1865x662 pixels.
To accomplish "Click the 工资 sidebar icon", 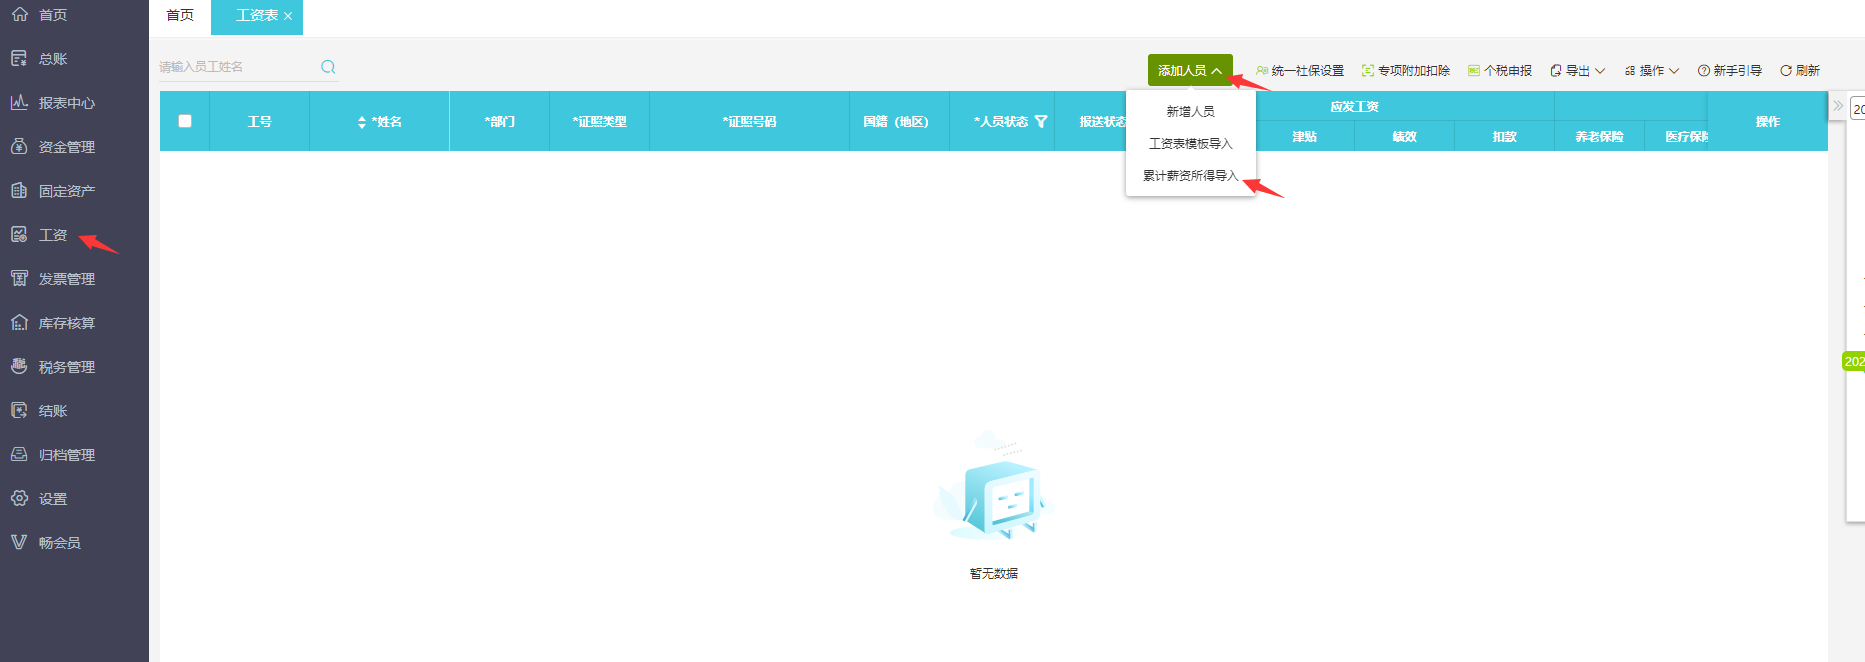I will [x=19, y=234].
